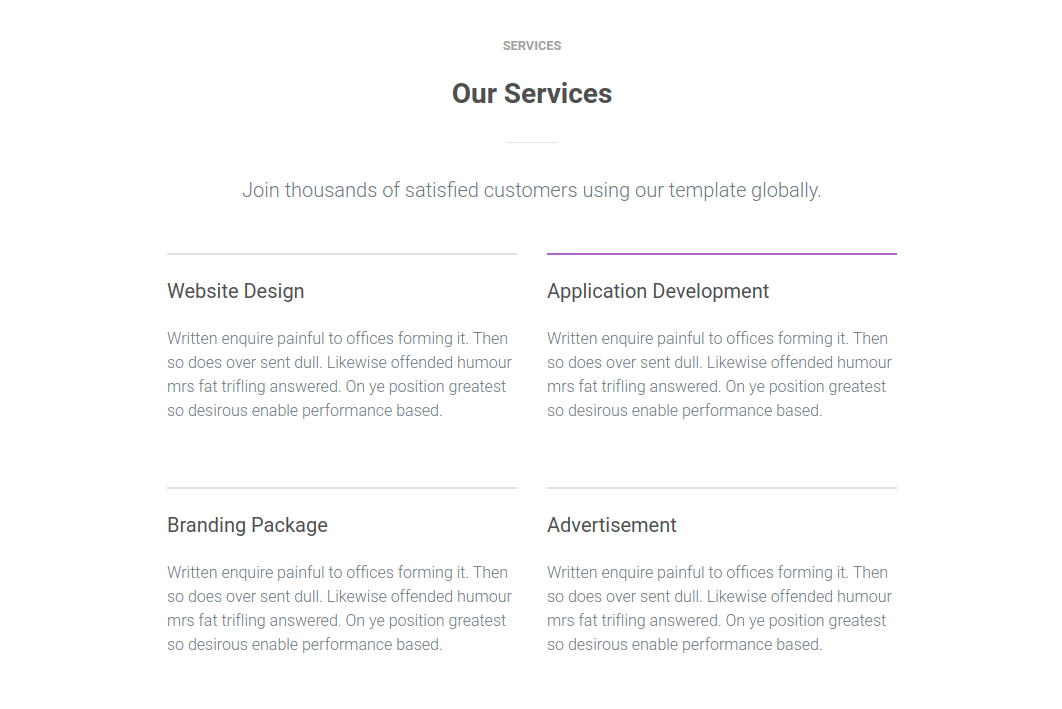Click the word "globally" in the tagline

[784, 190]
